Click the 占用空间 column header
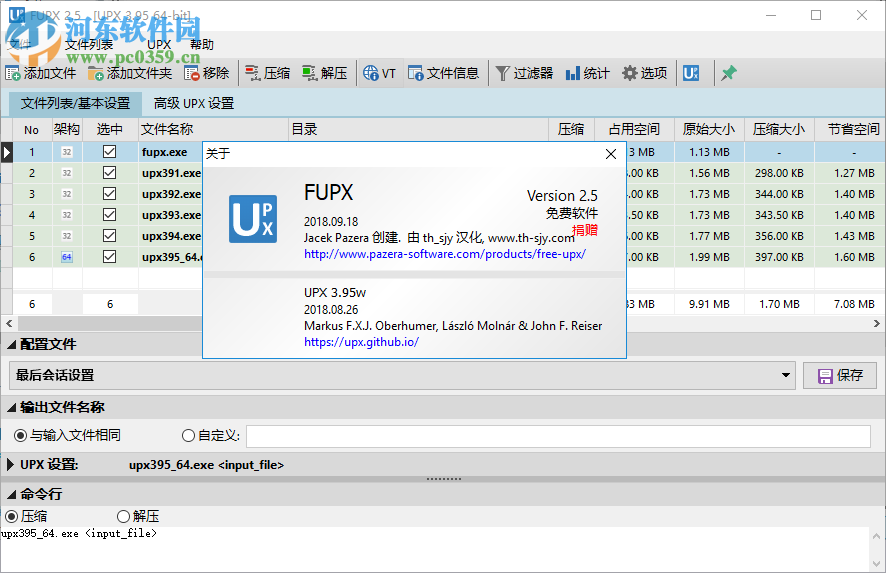The image size is (886, 573). 635,129
